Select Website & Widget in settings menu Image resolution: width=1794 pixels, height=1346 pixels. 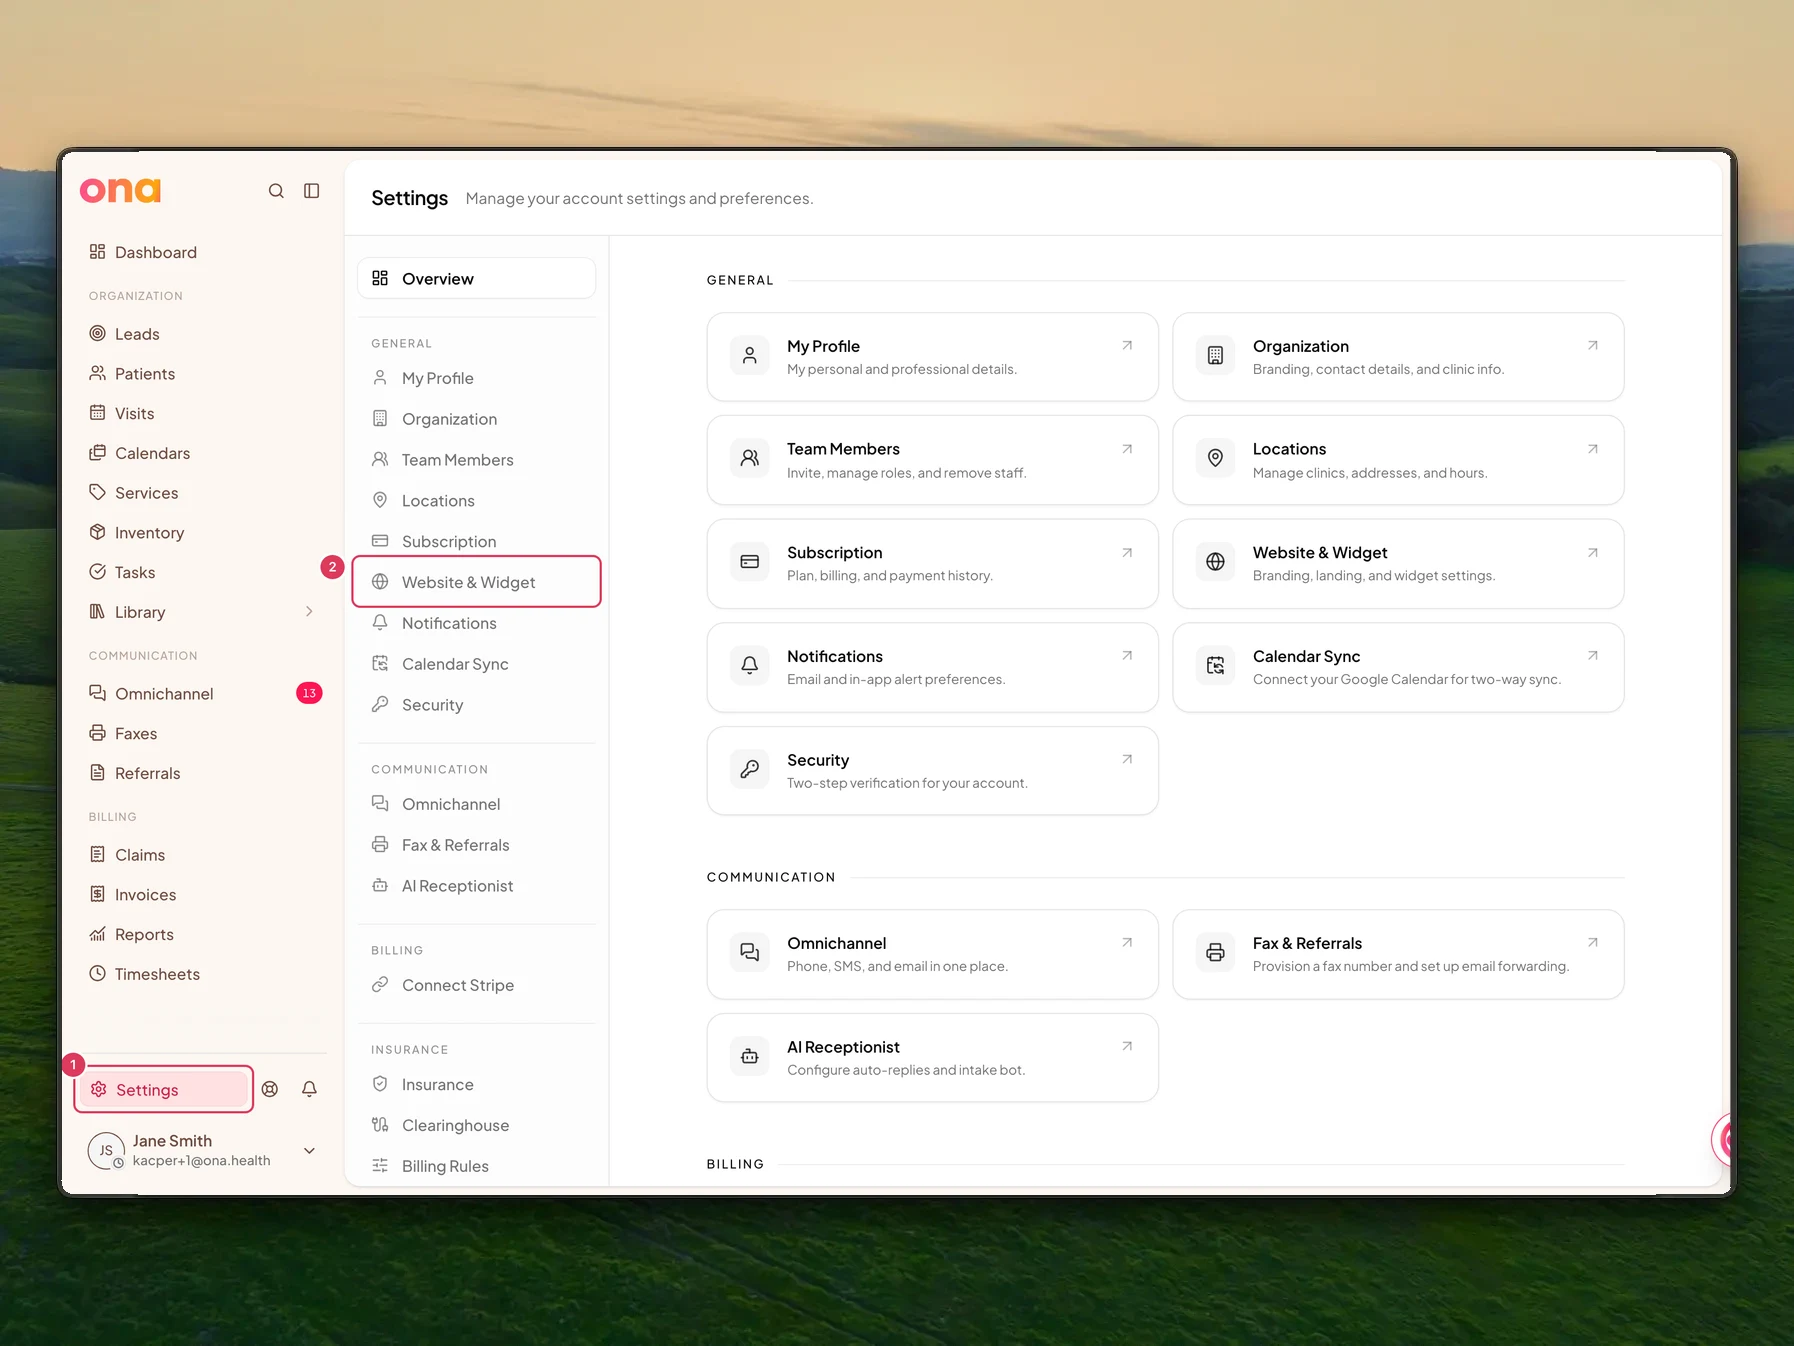[x=476, y=582]
